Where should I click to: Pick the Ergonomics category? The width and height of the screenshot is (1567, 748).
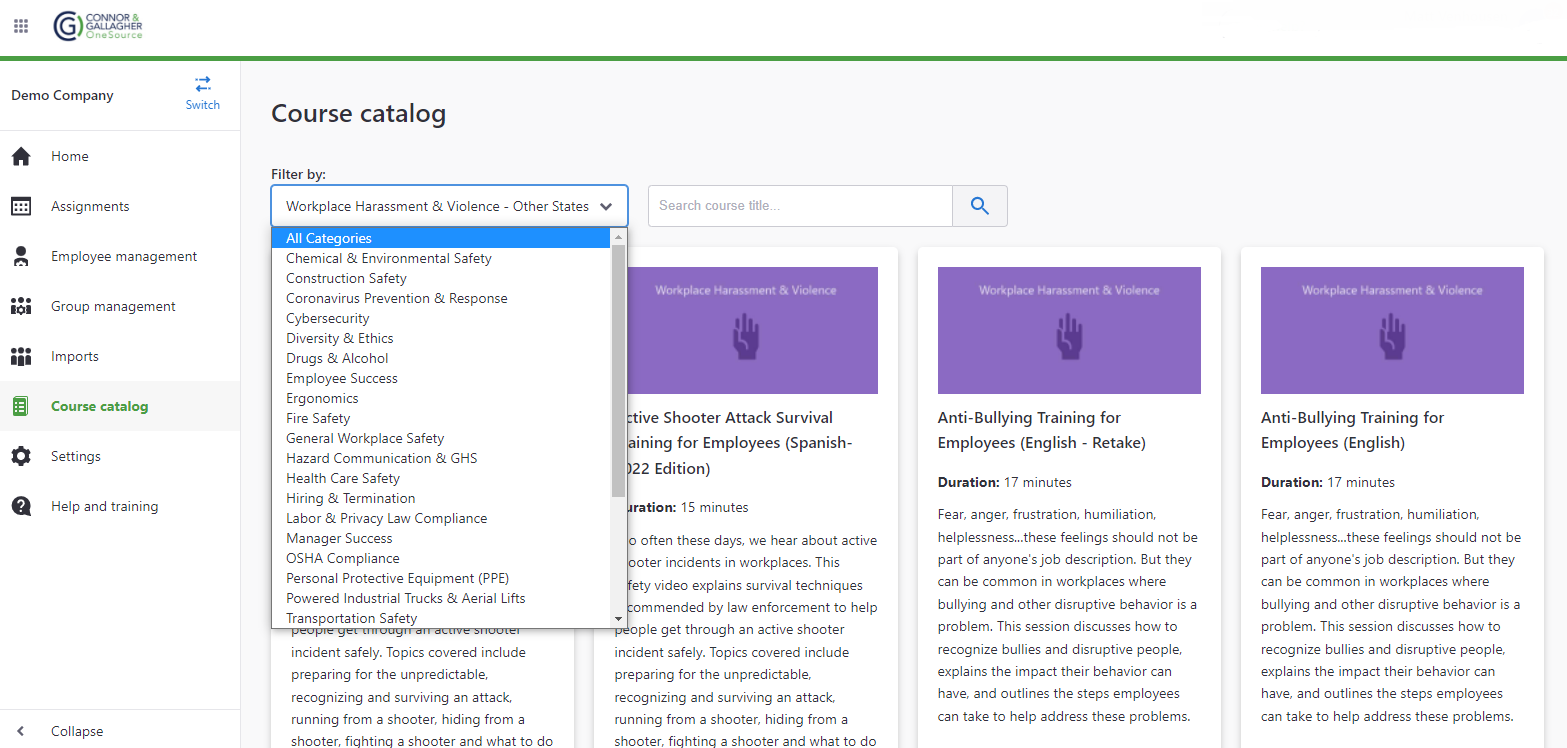tap(441, 398)
